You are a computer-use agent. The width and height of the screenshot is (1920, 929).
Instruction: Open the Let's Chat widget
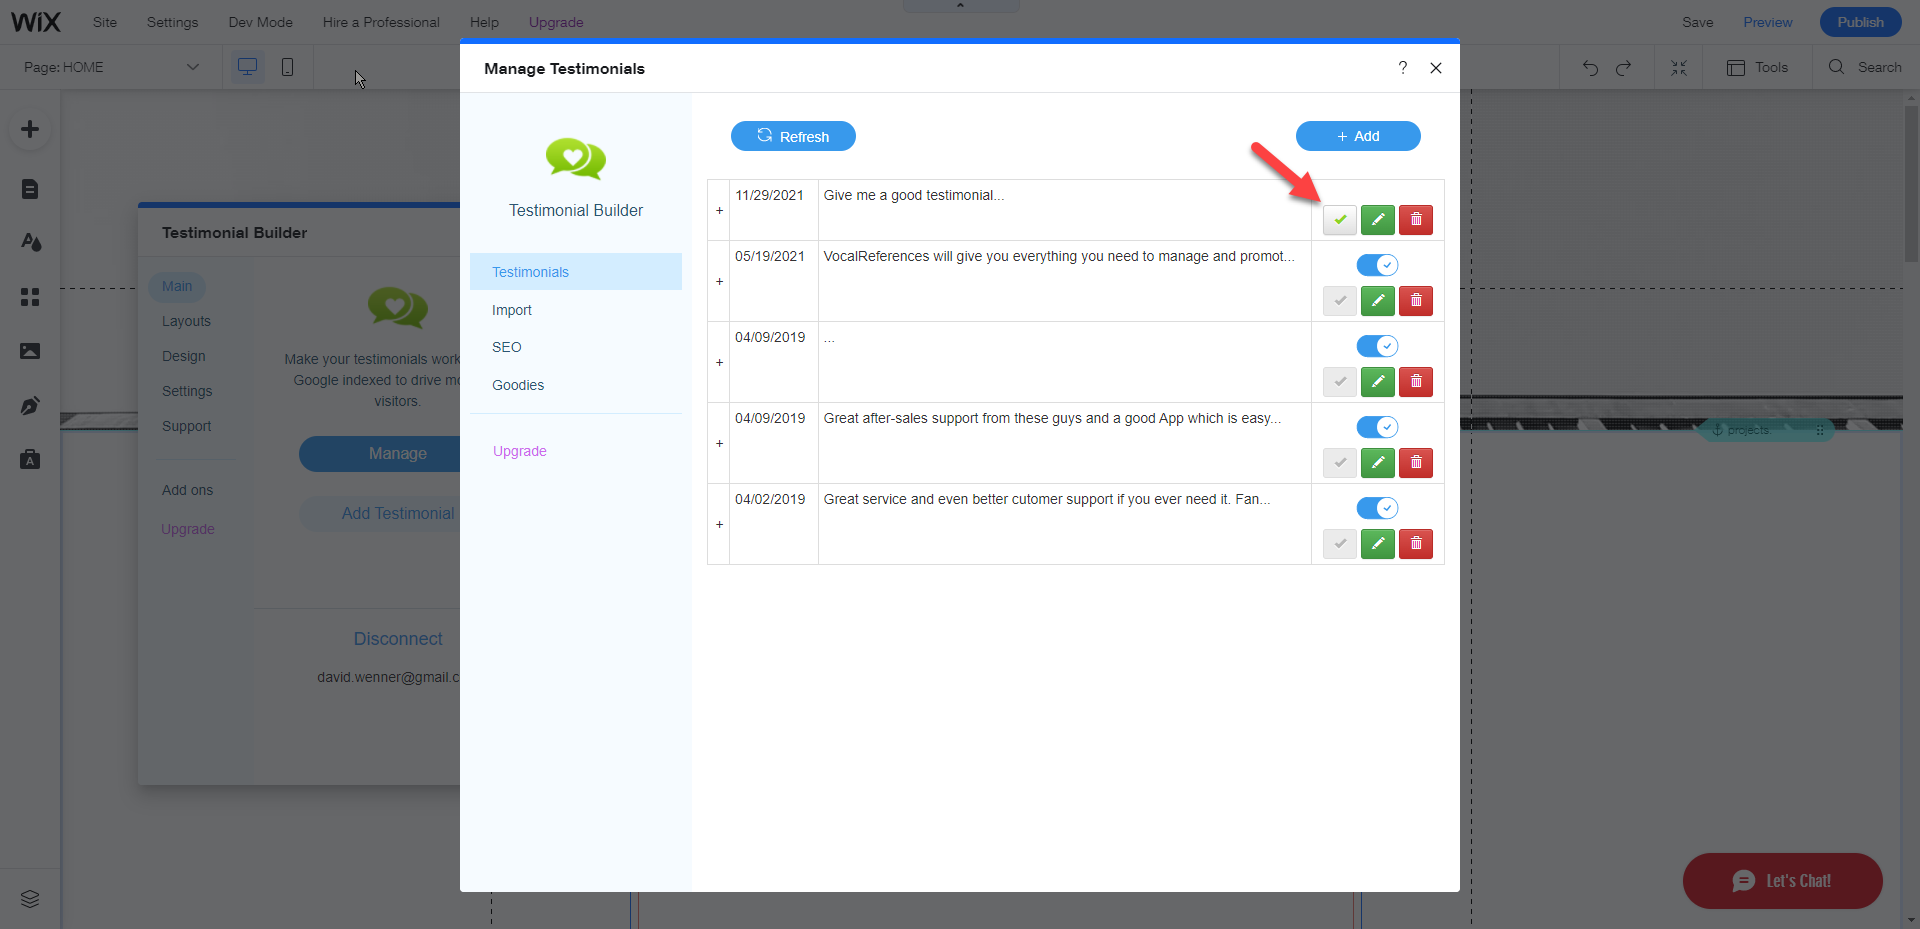click(1782, 881)
